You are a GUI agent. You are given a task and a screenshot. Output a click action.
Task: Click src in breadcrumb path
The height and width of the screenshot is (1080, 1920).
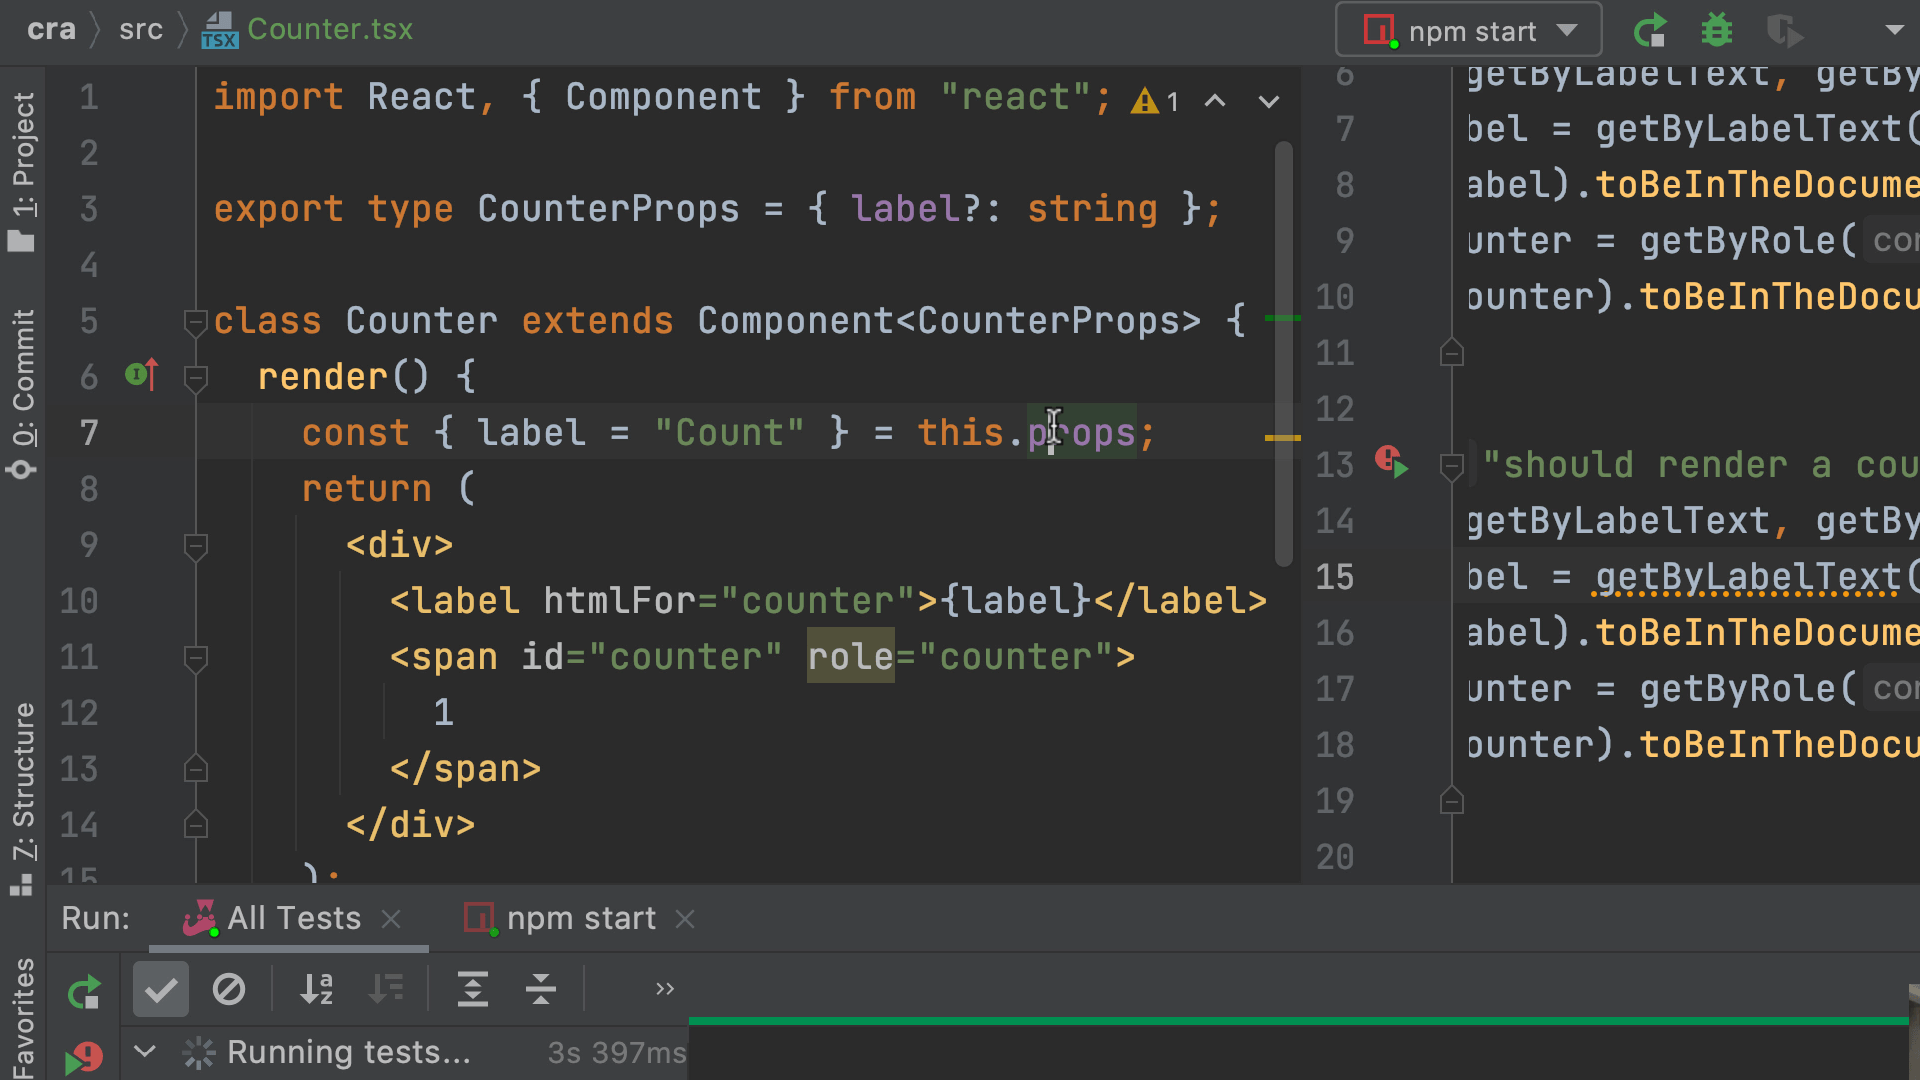click(x=140, y=30)
